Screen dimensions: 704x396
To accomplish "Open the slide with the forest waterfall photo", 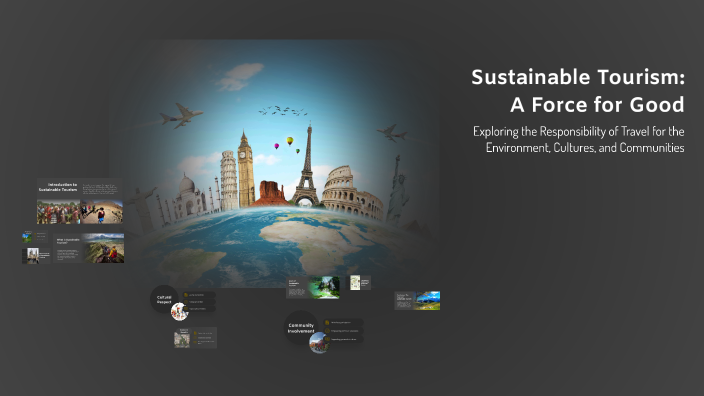I will [313, 288].
